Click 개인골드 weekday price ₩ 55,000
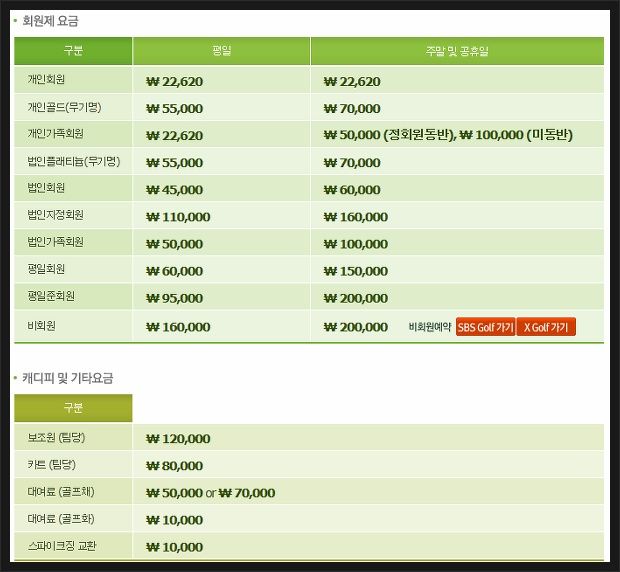Image resolution: width=620 pixels, height=572 pixels. click(174, 109)
